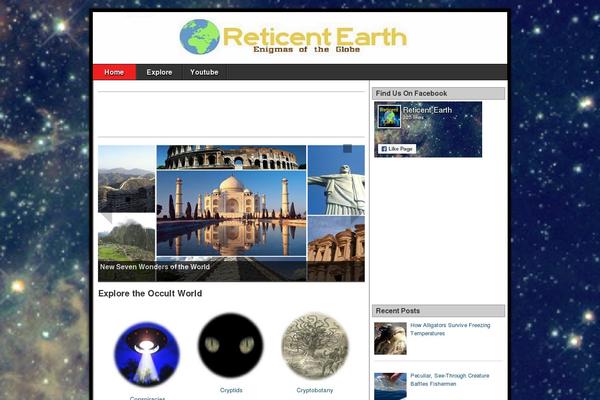Open the Cryptobotany category link
600x400 pixels.
(x=315, y=390)
